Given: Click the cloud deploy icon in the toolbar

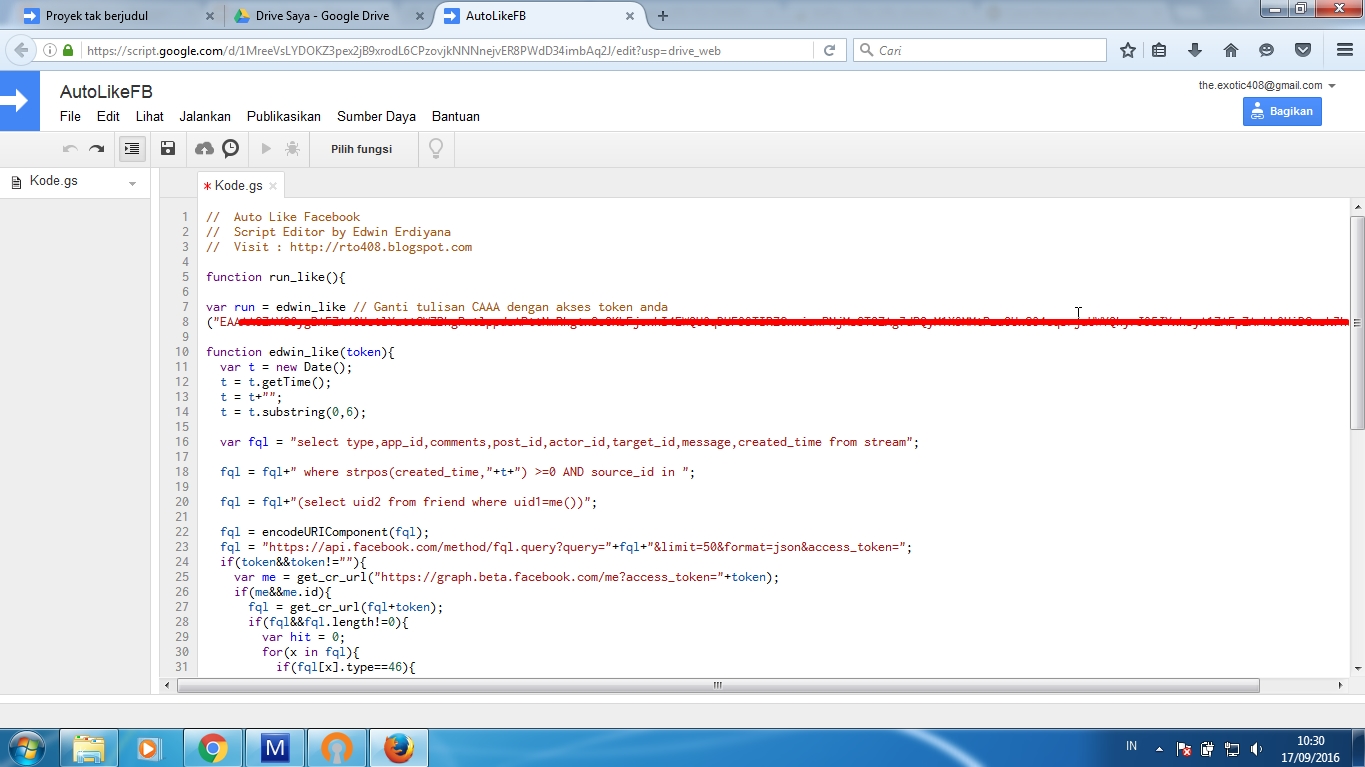Looking at the screenshot, I should coord(204,149).
